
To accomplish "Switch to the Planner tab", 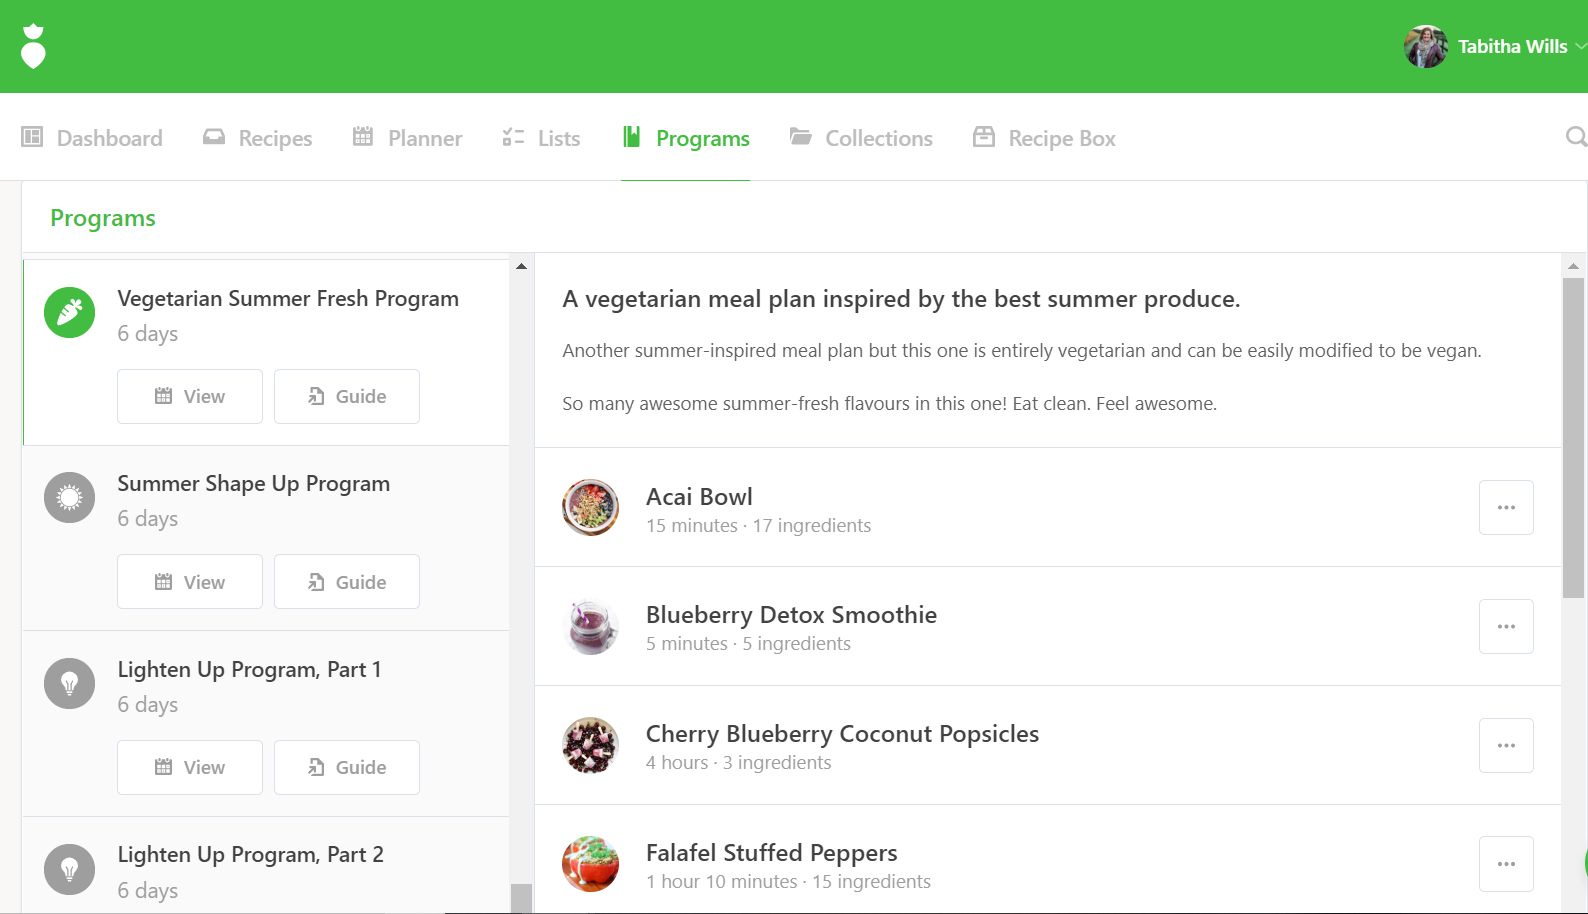I will coord(408,138).
